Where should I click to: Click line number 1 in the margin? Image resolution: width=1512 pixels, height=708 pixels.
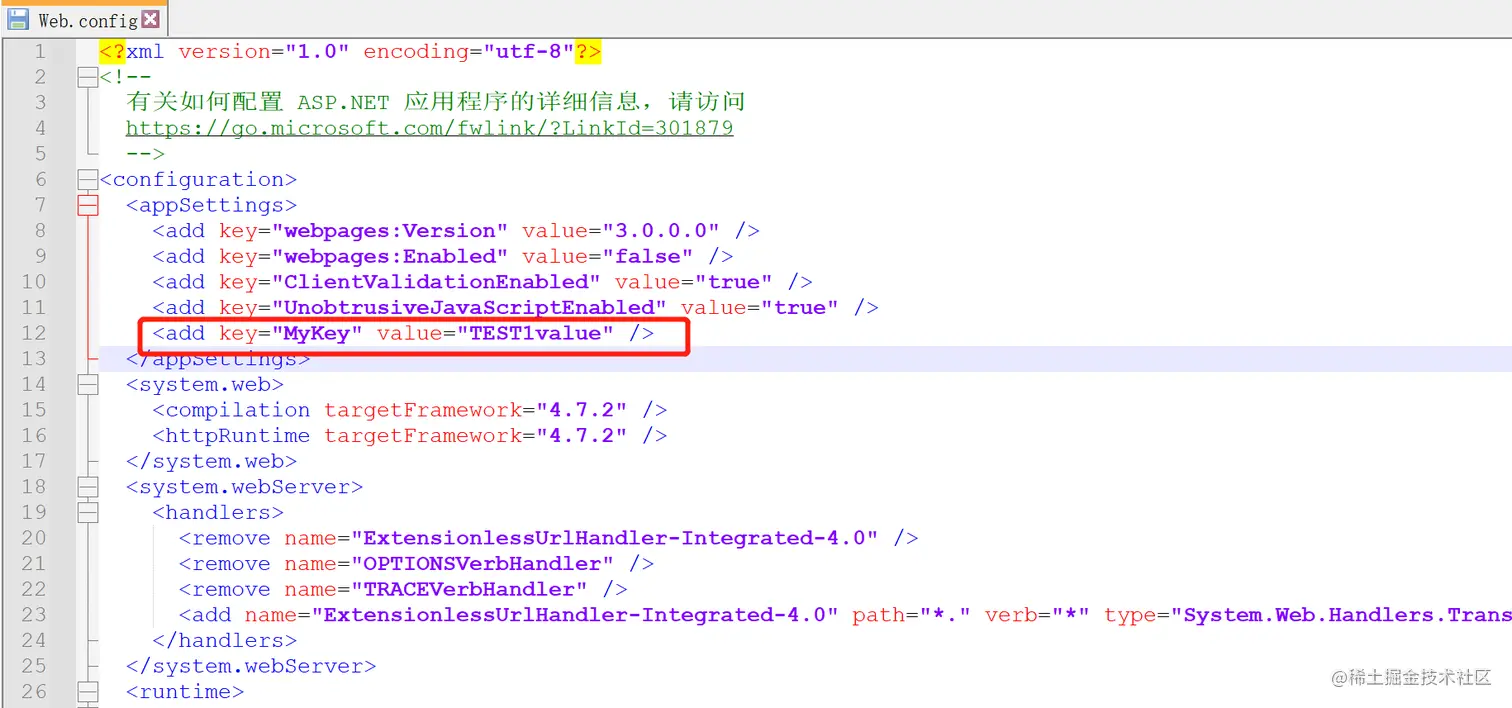(x=39, y=51)
